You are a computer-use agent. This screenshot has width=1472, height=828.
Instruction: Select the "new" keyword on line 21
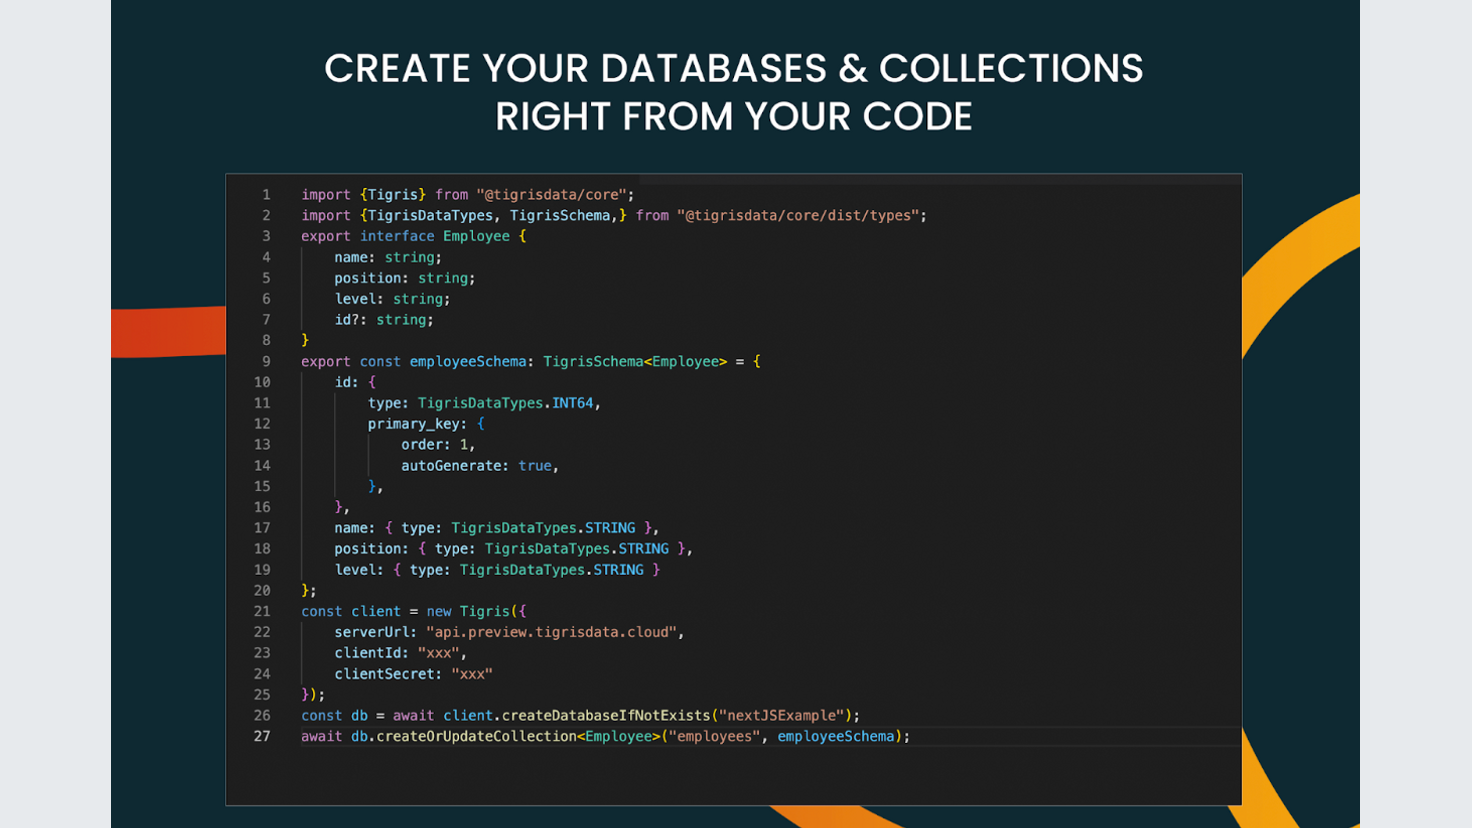tap(439, 611)
